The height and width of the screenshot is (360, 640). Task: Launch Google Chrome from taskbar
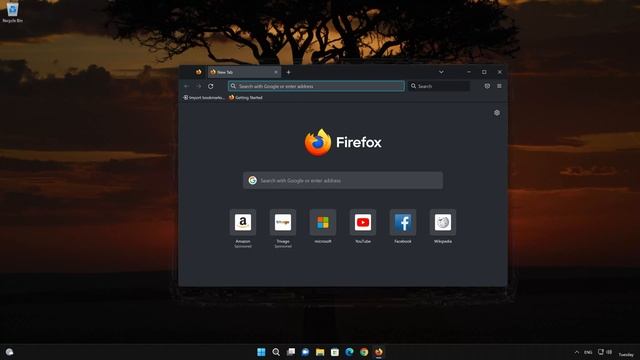364,352
